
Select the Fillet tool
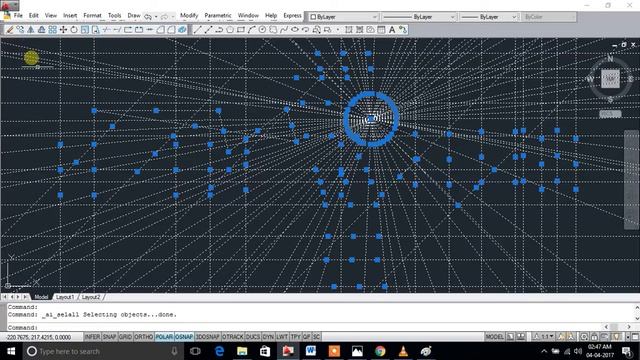(171, 30)
